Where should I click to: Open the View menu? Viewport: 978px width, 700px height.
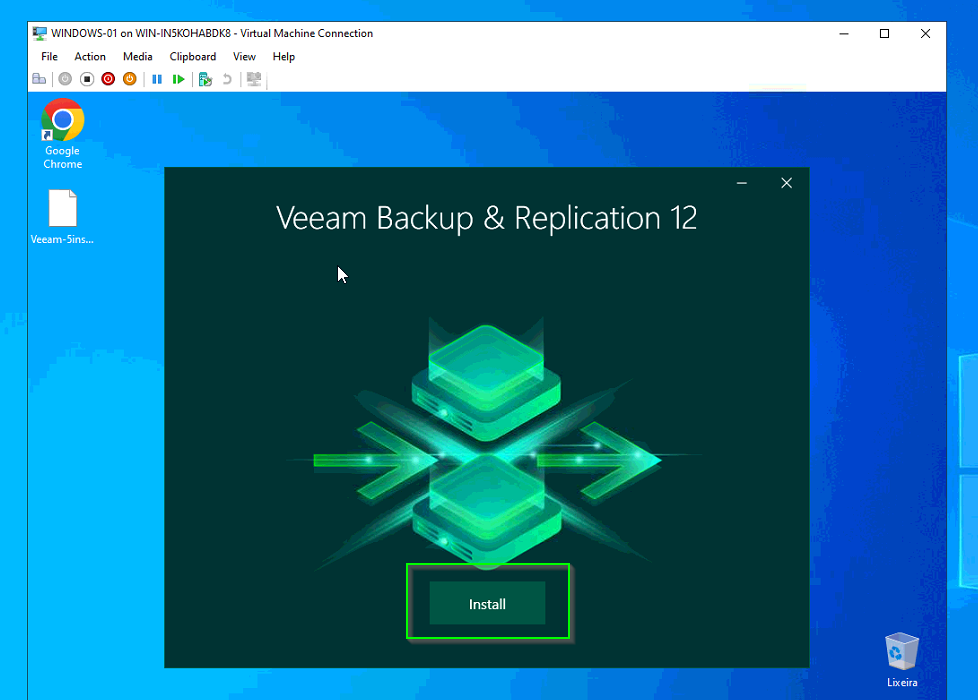coord(244,57)
